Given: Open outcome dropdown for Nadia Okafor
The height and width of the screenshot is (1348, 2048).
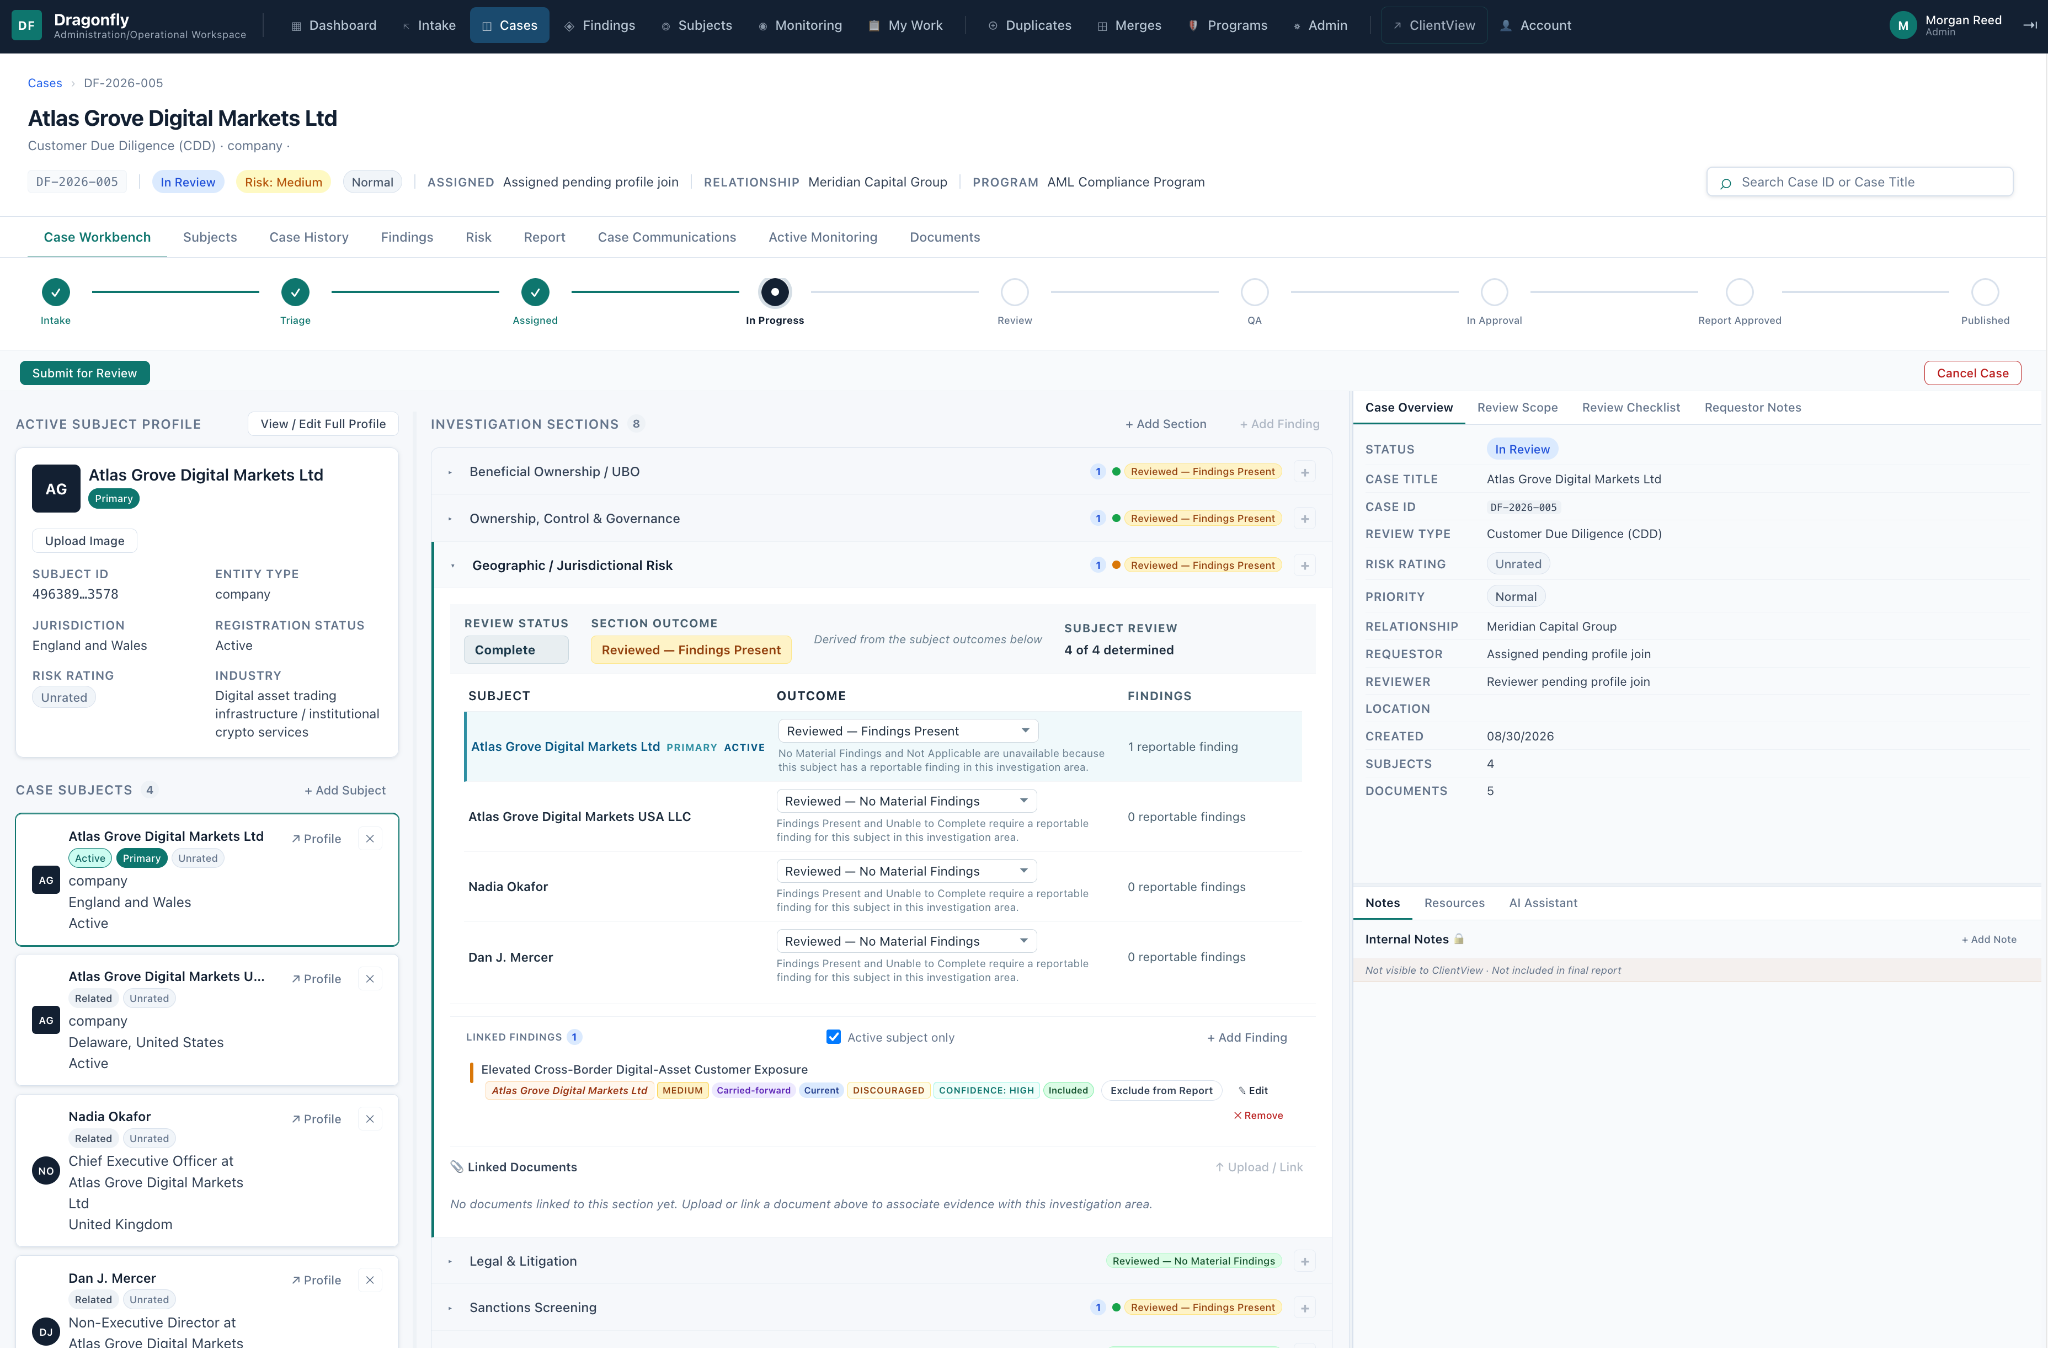Looking at the screenshot, I should click(x=906, y=871).
